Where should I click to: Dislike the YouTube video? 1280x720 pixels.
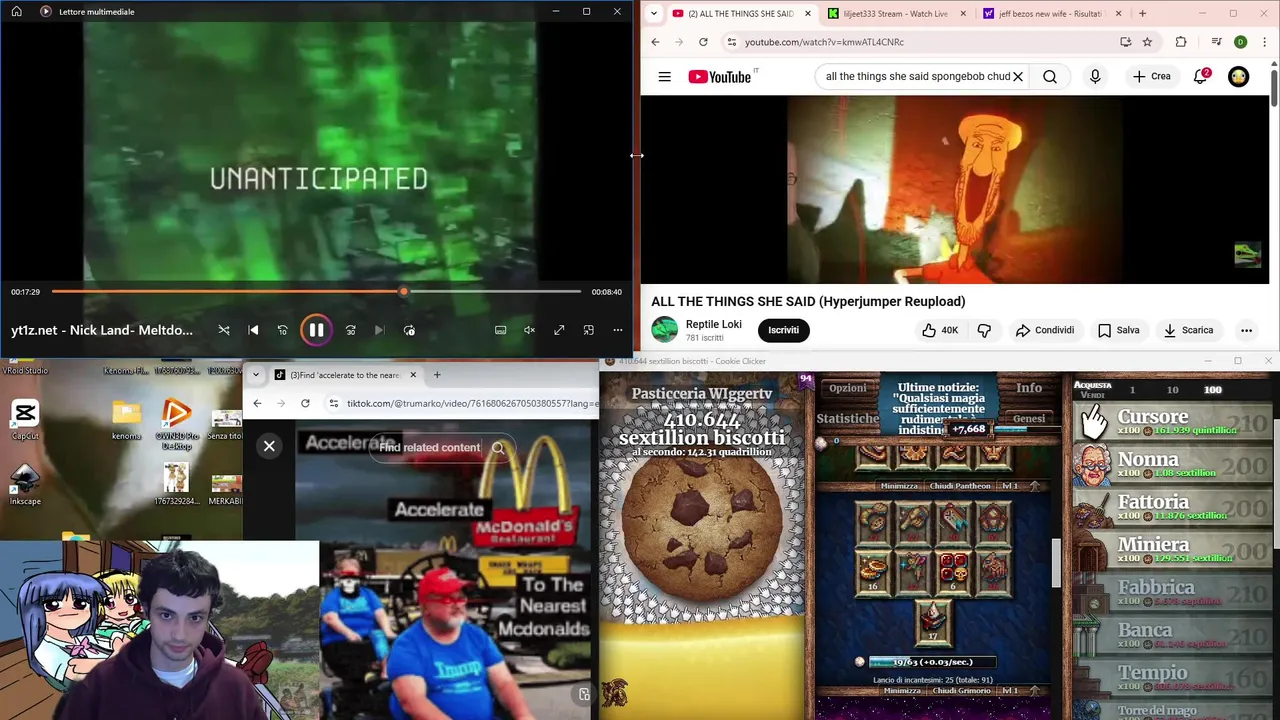click(x=984, y=330)
